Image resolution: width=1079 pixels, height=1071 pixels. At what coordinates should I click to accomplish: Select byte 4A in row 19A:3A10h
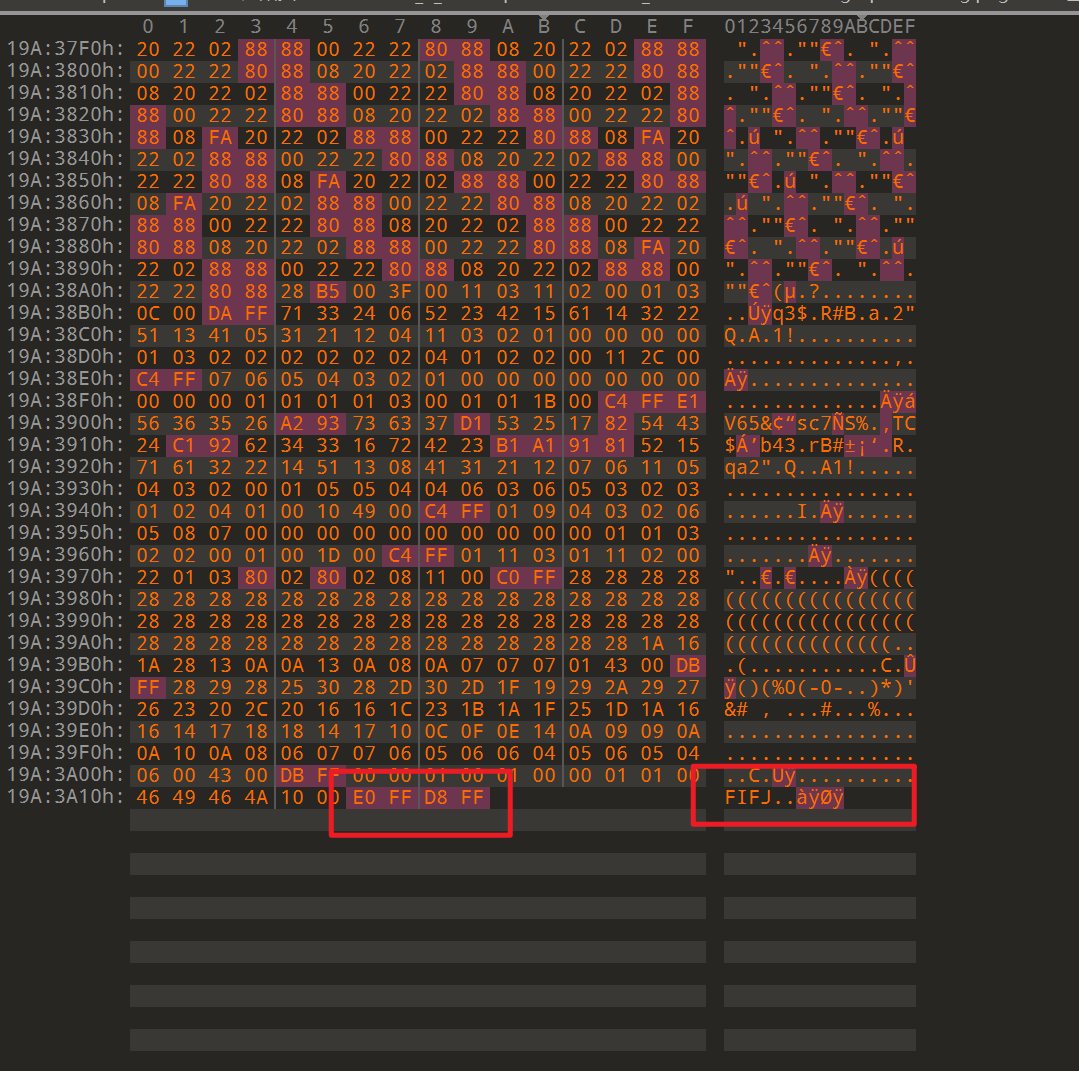click(x=256, y=797)
